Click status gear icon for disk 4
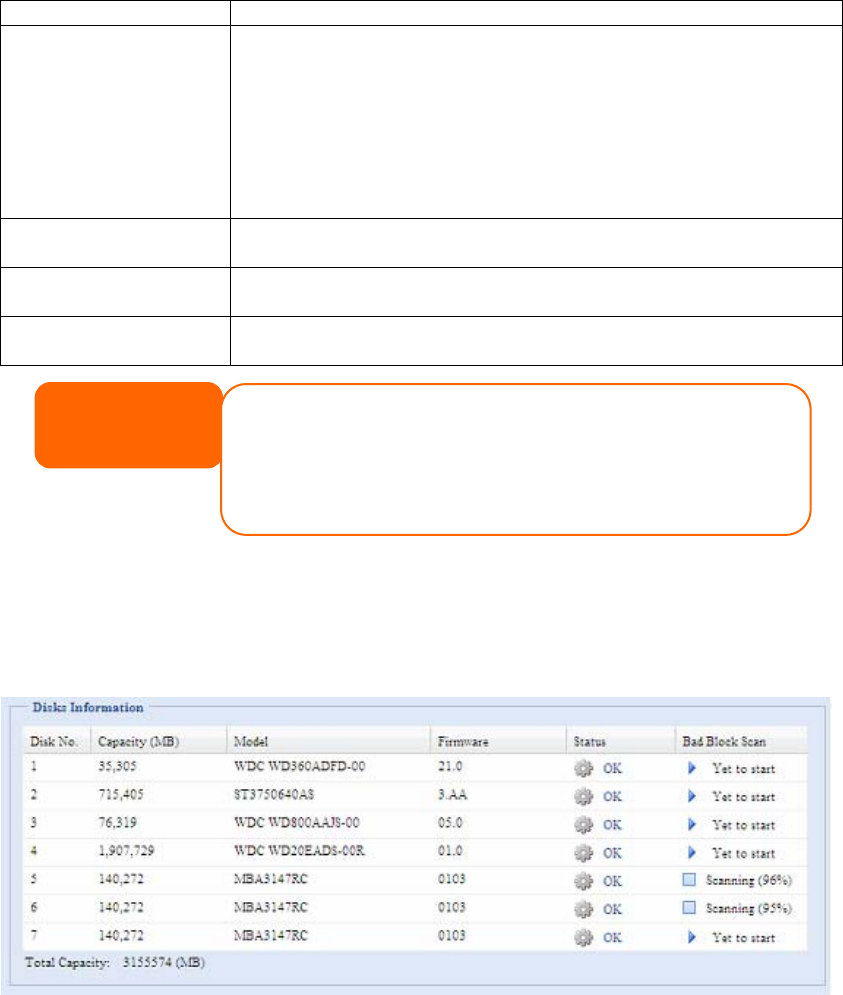 pyautogui.click(x=583, y=853)
